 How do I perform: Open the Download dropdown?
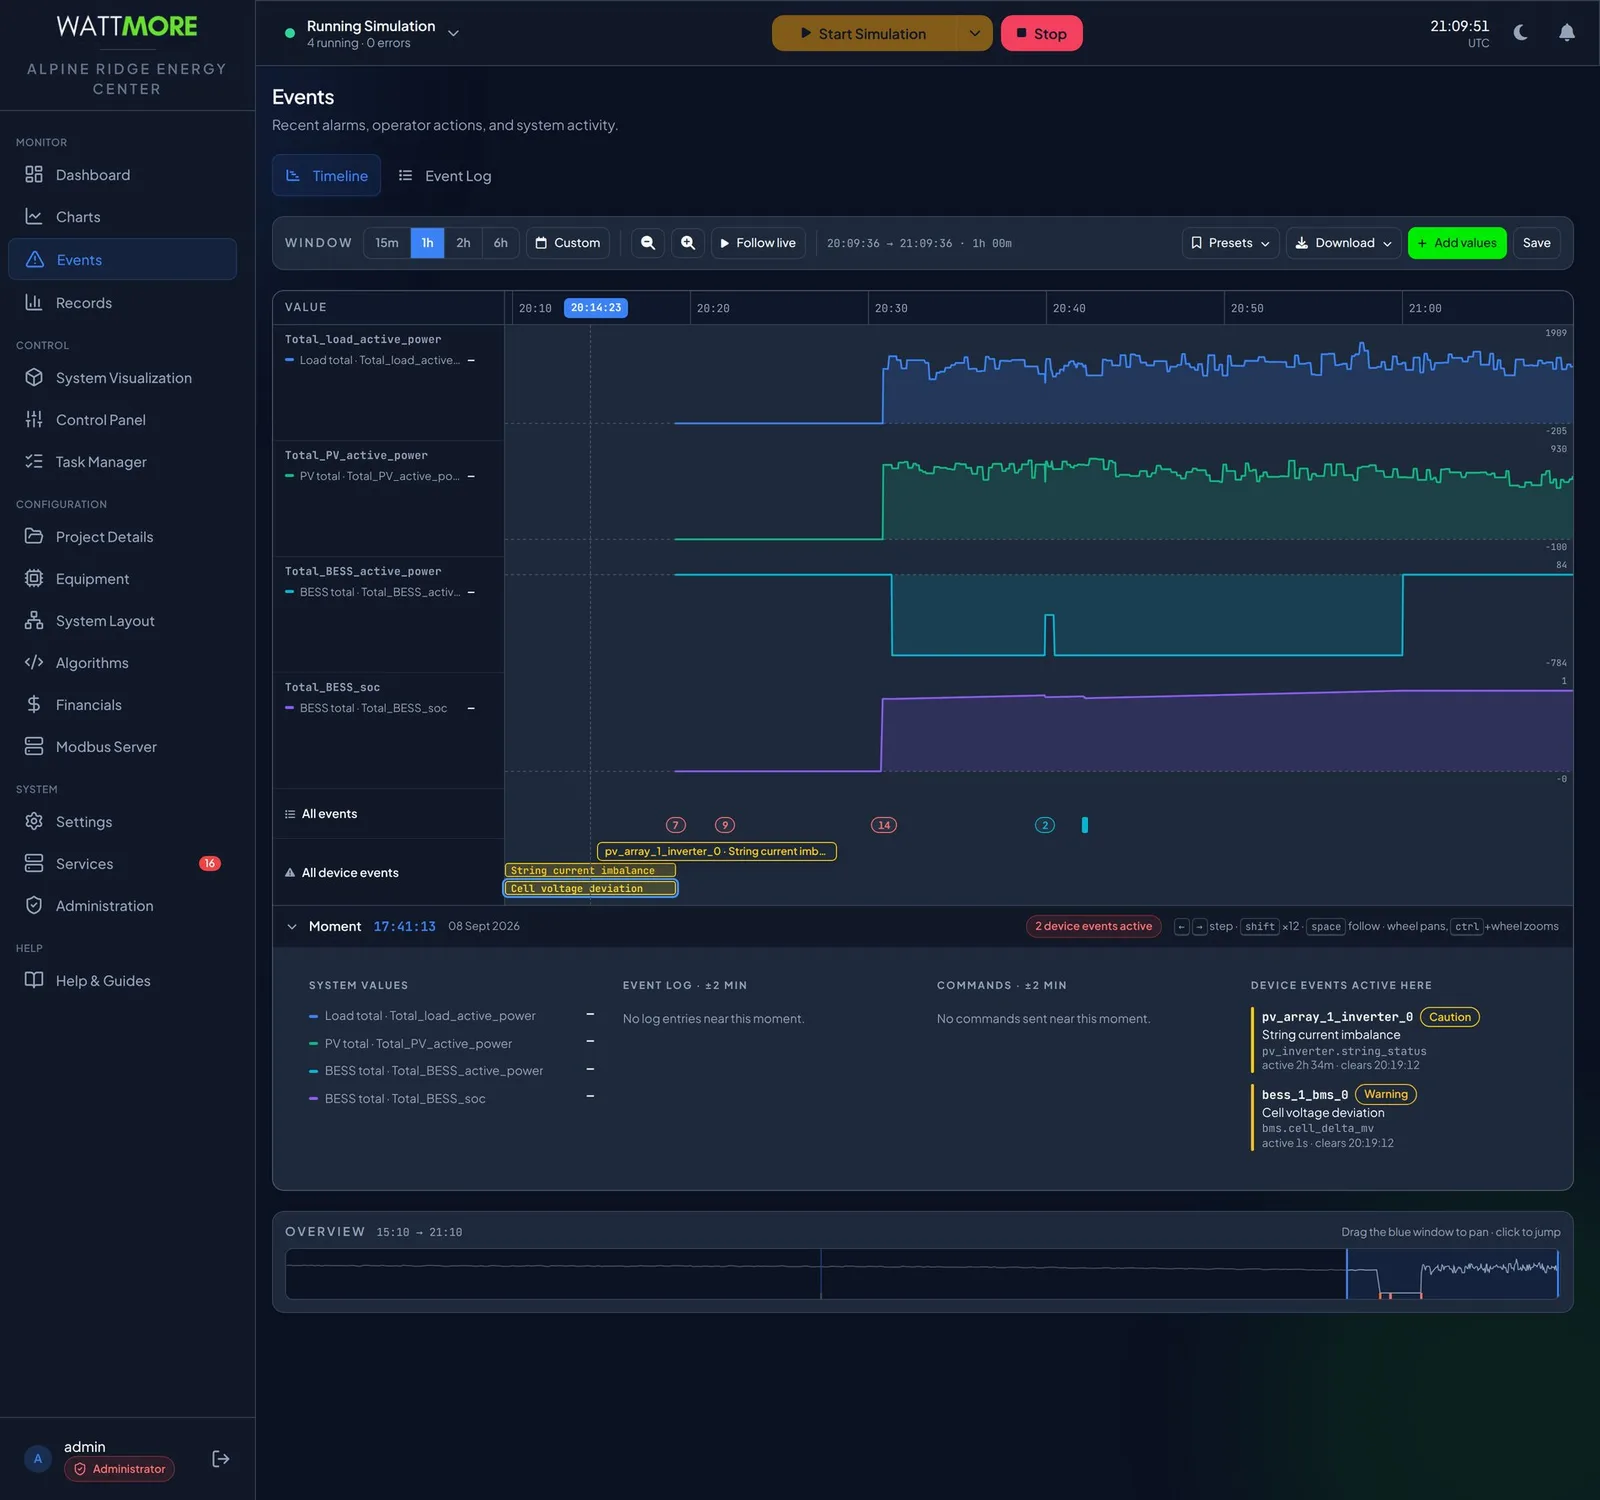[x=1343, y=243]
